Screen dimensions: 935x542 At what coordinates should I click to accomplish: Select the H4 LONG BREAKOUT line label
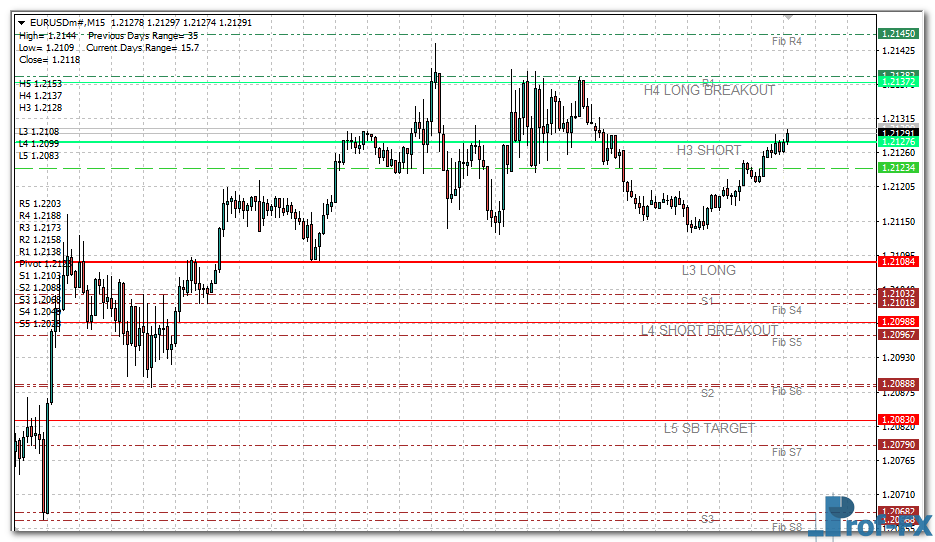709,90
